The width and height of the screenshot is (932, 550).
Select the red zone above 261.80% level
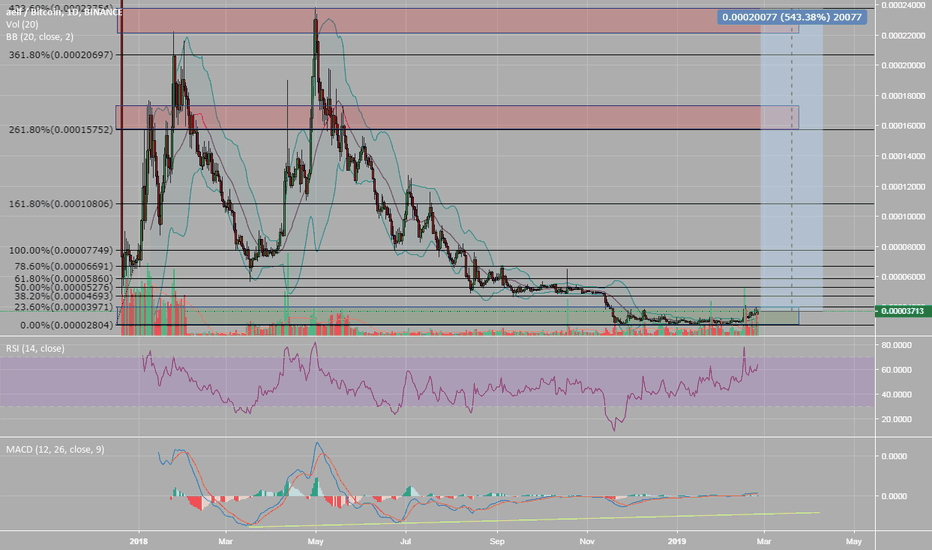458,117
